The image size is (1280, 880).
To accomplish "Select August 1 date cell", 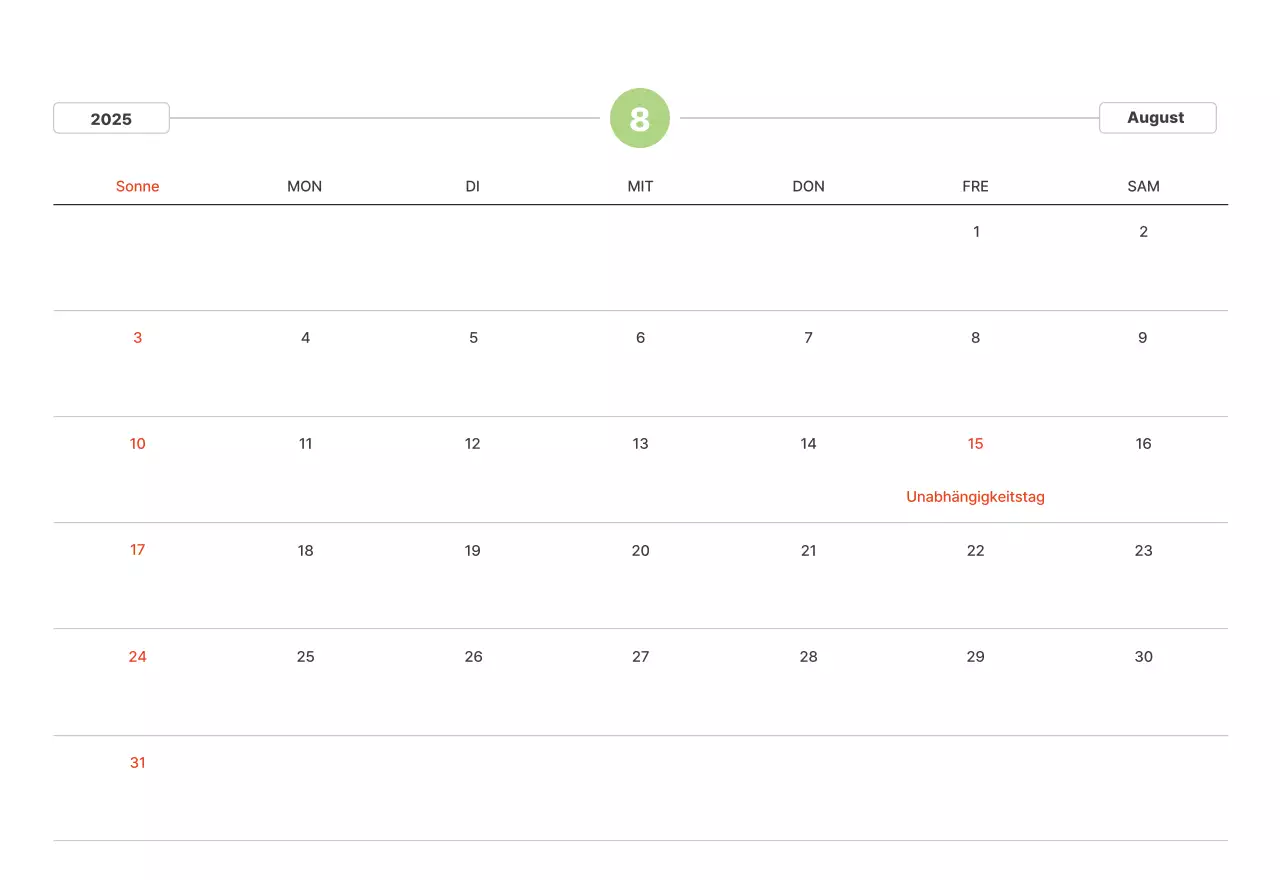I will pyautogui.click(x=976, y=232).
